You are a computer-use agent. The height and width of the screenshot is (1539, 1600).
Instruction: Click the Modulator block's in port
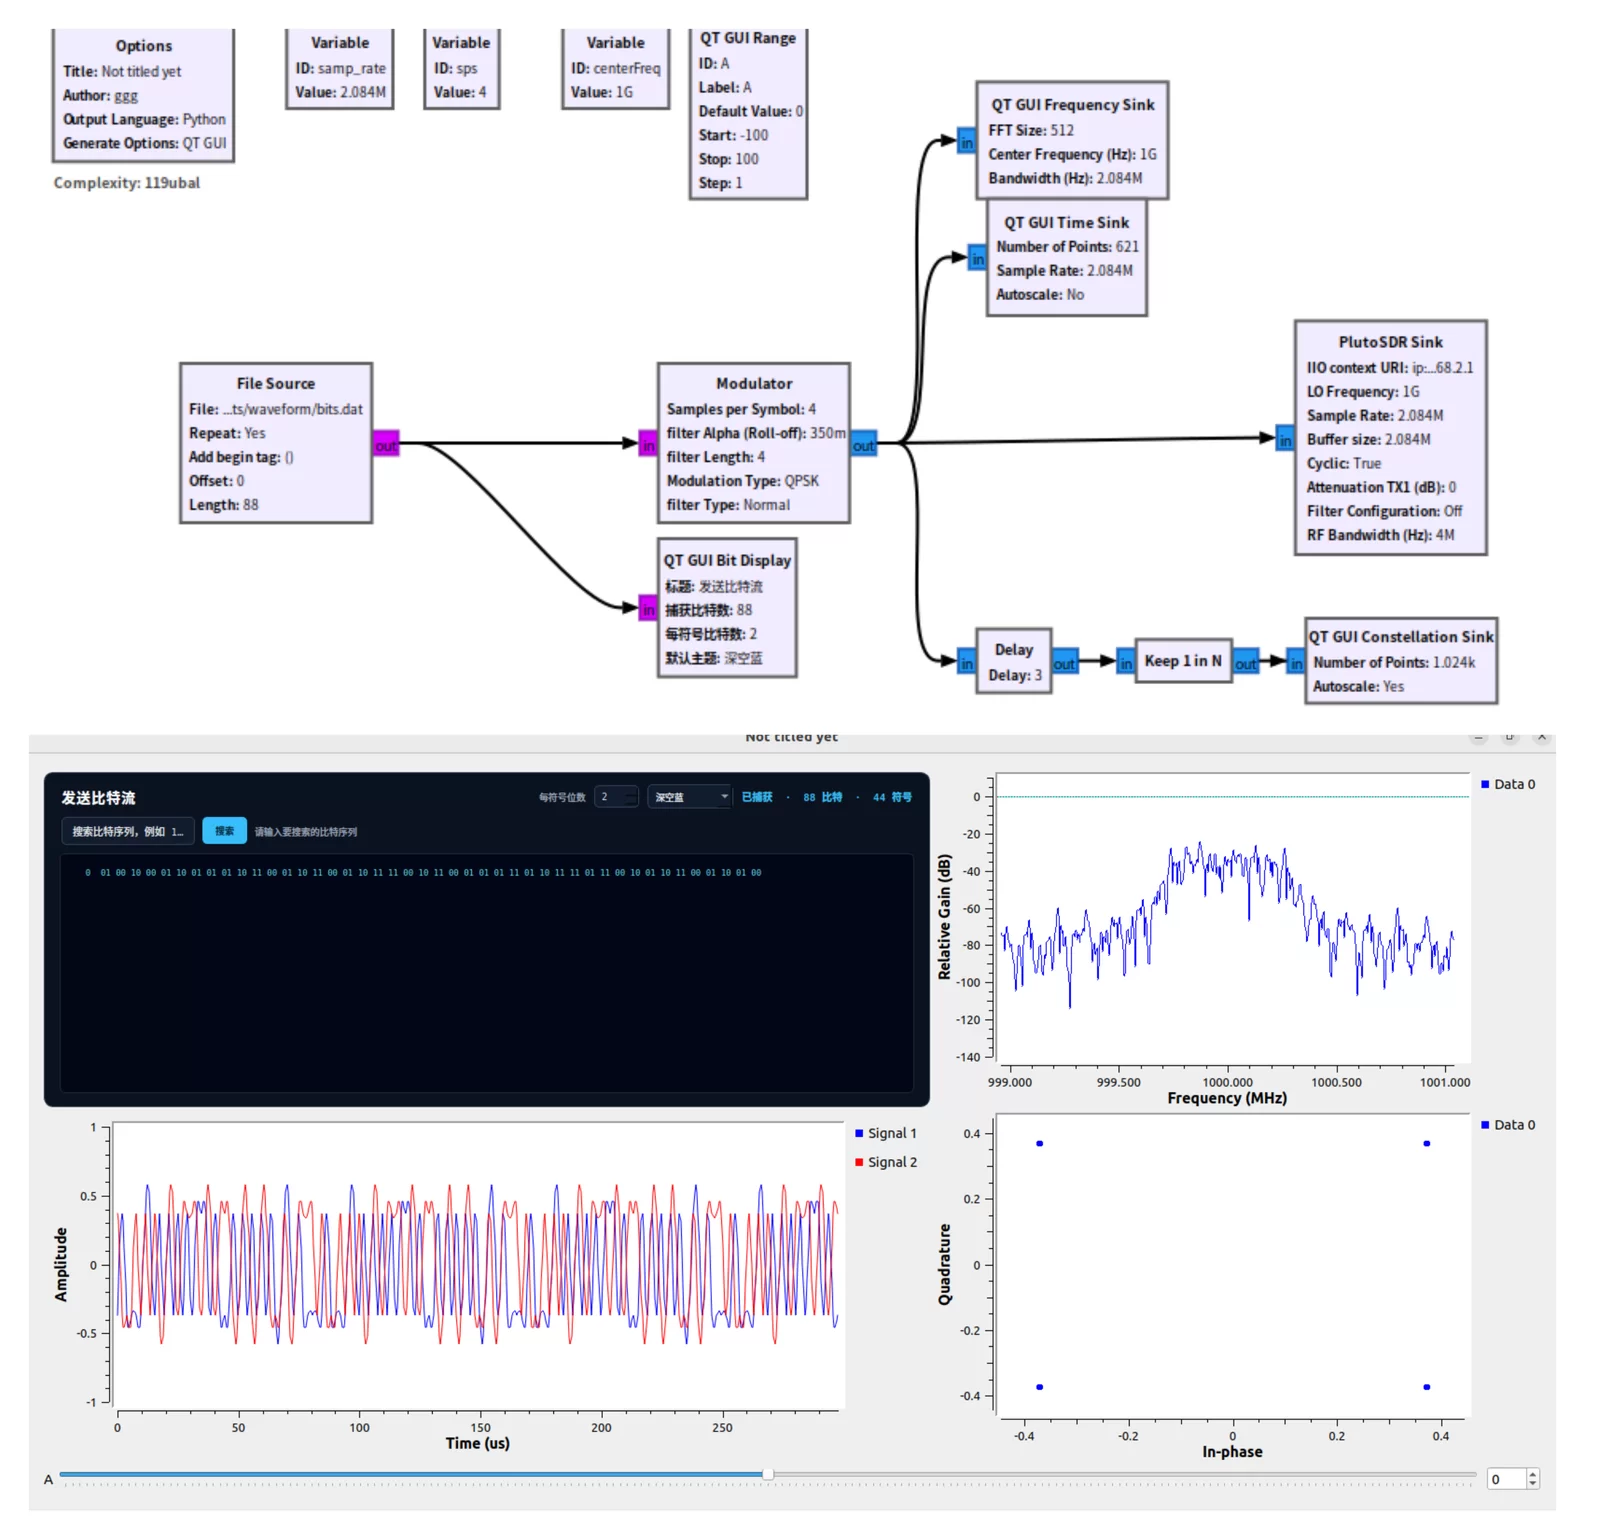(x=648, y=444)
